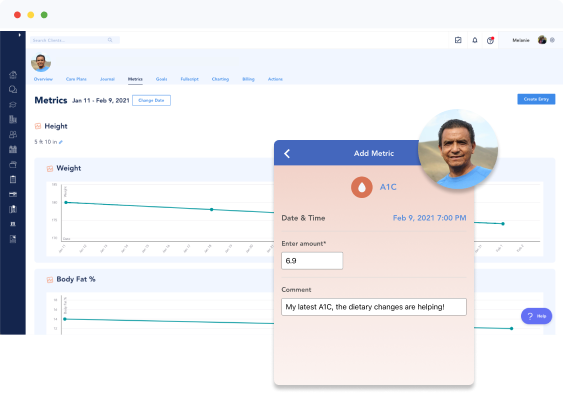Click the pencil icon next to height

[61, 142]
